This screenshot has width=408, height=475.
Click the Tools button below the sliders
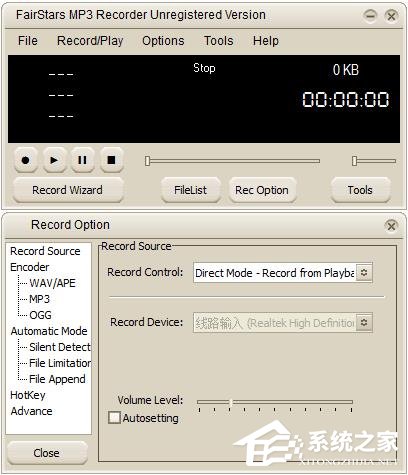pos(360,190)
